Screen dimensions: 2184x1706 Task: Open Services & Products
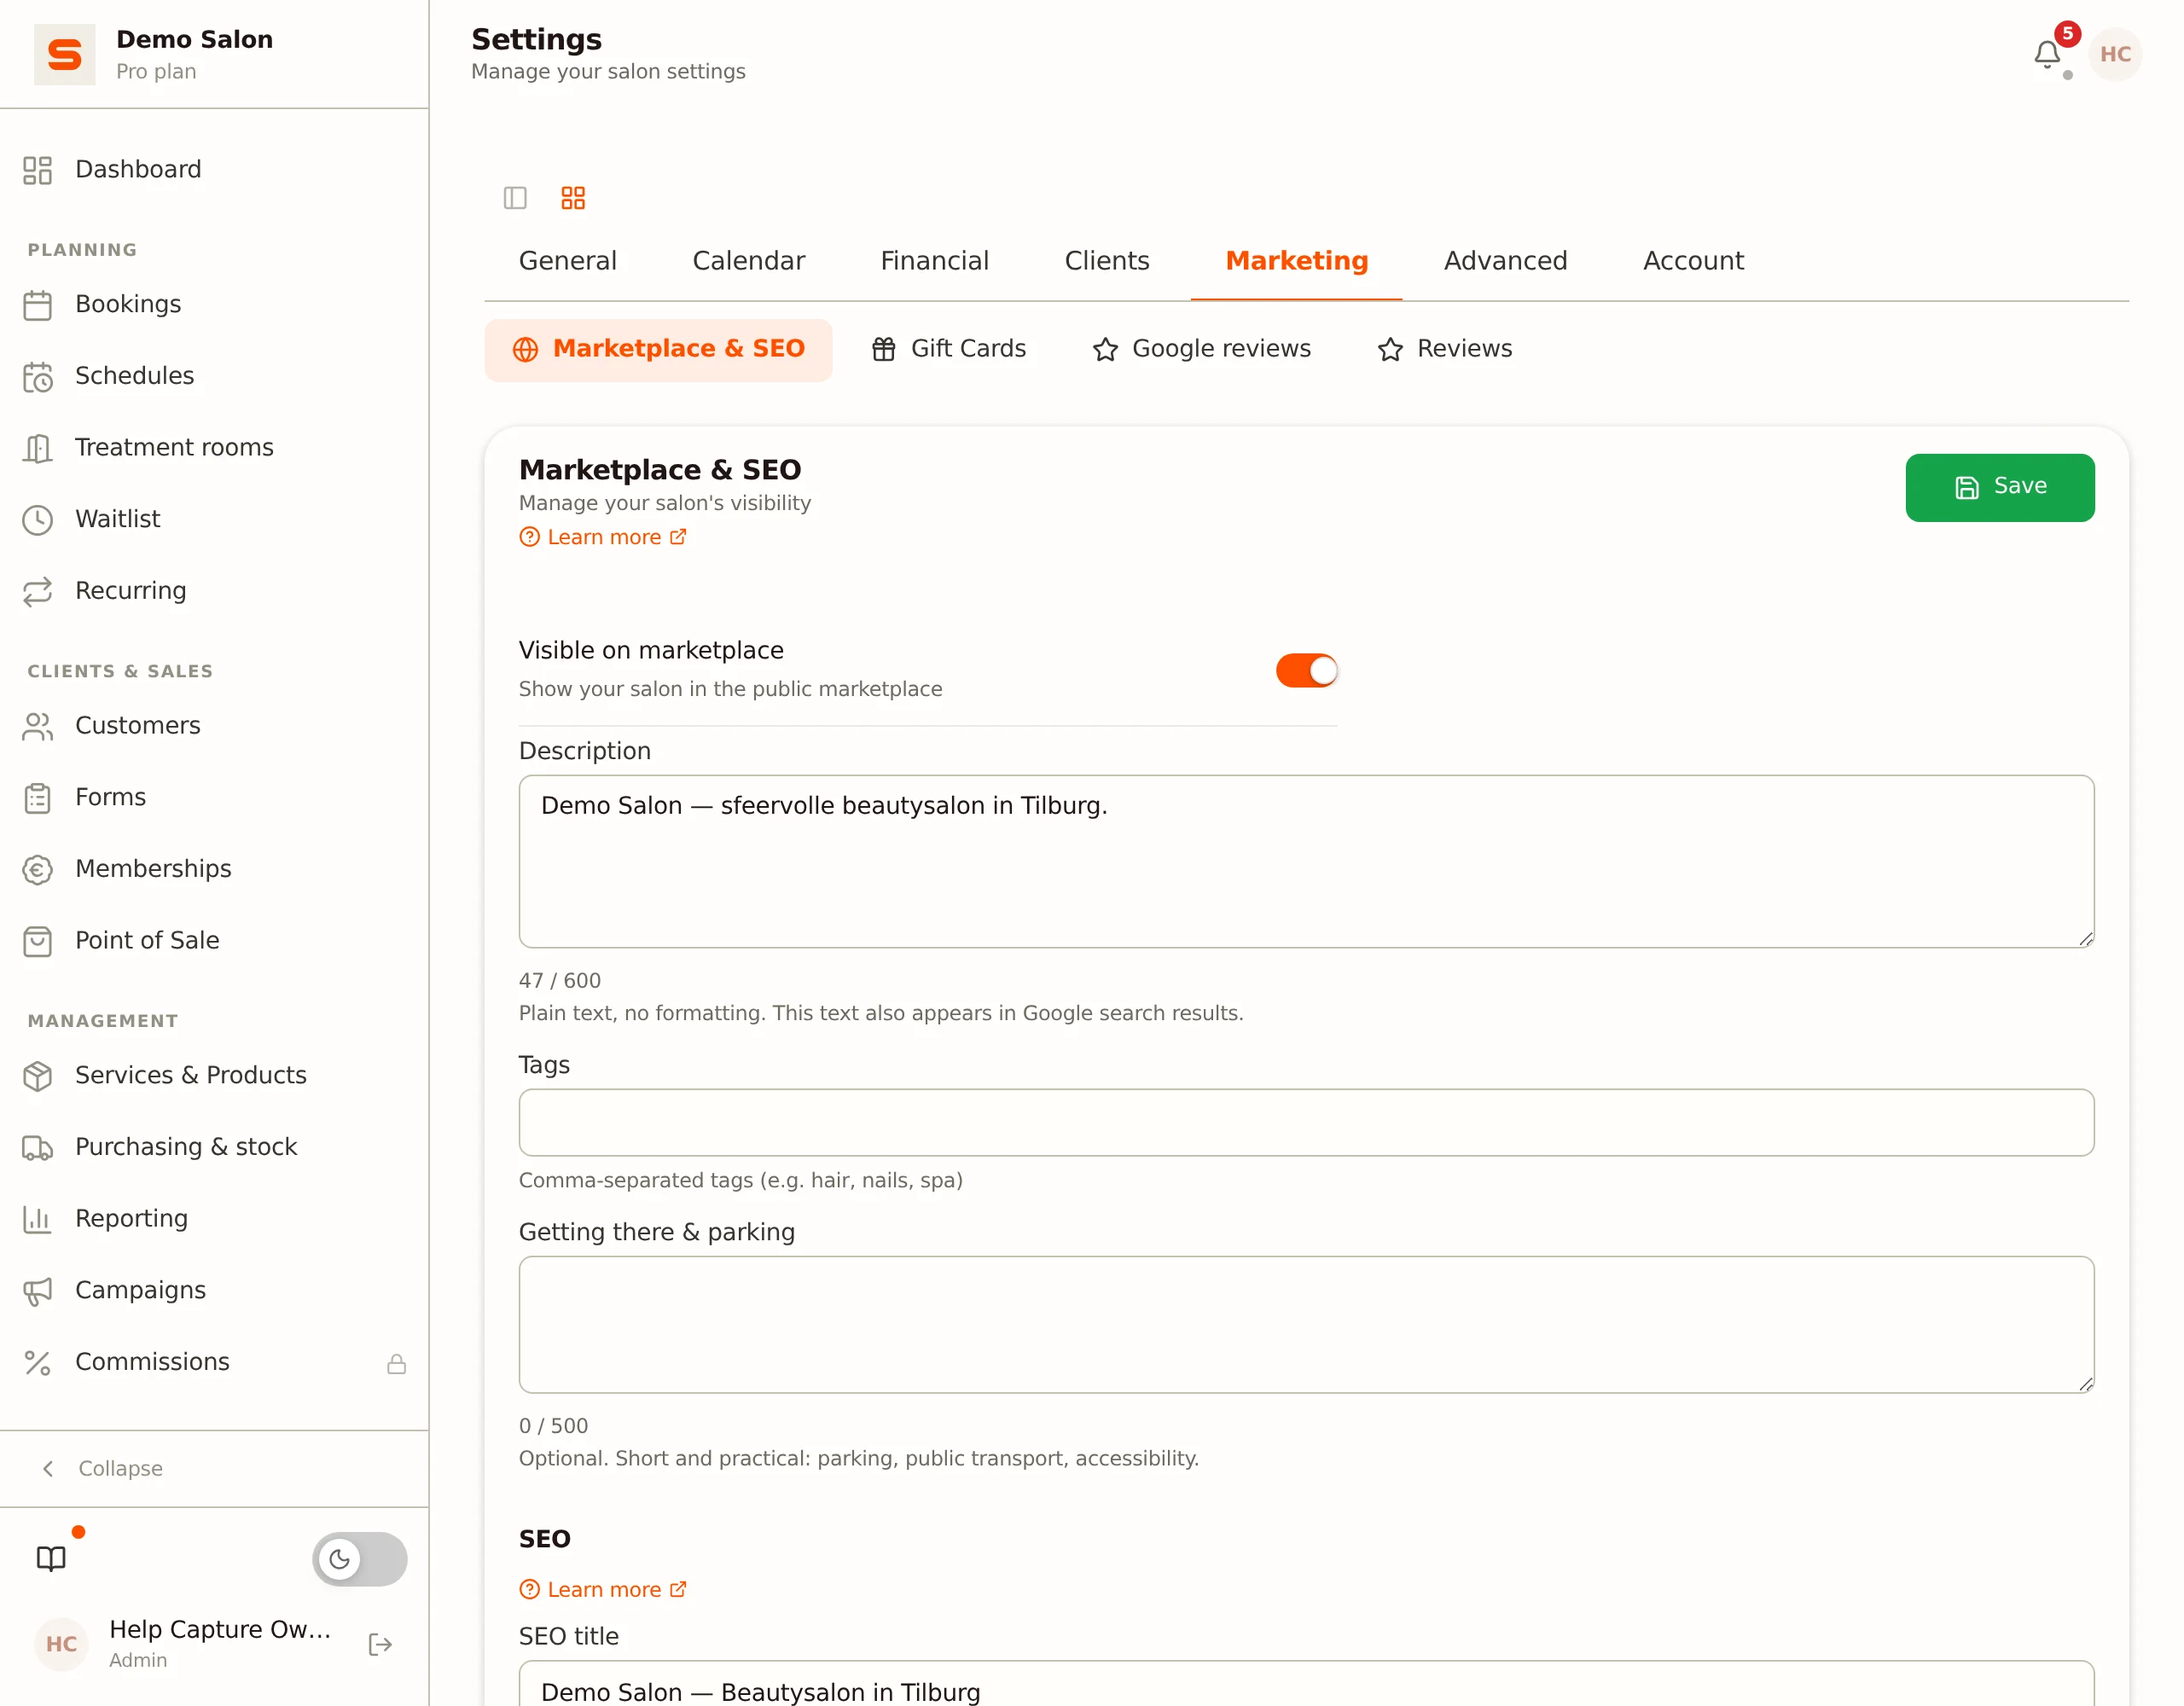pos(214,1075)
